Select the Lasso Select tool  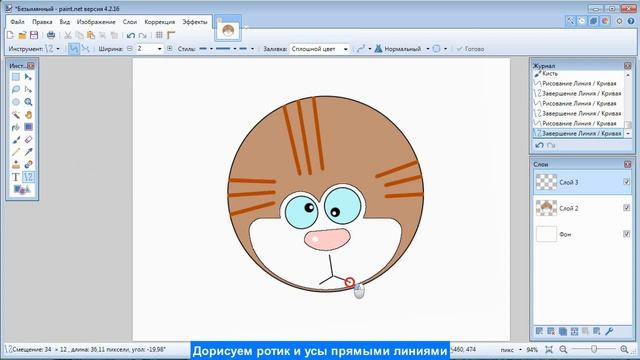pos(16,89)
